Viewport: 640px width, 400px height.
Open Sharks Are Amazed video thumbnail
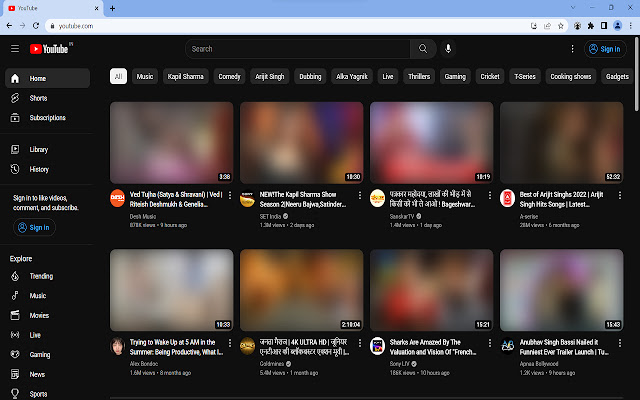pyautogui.click(x=431, y=290)
